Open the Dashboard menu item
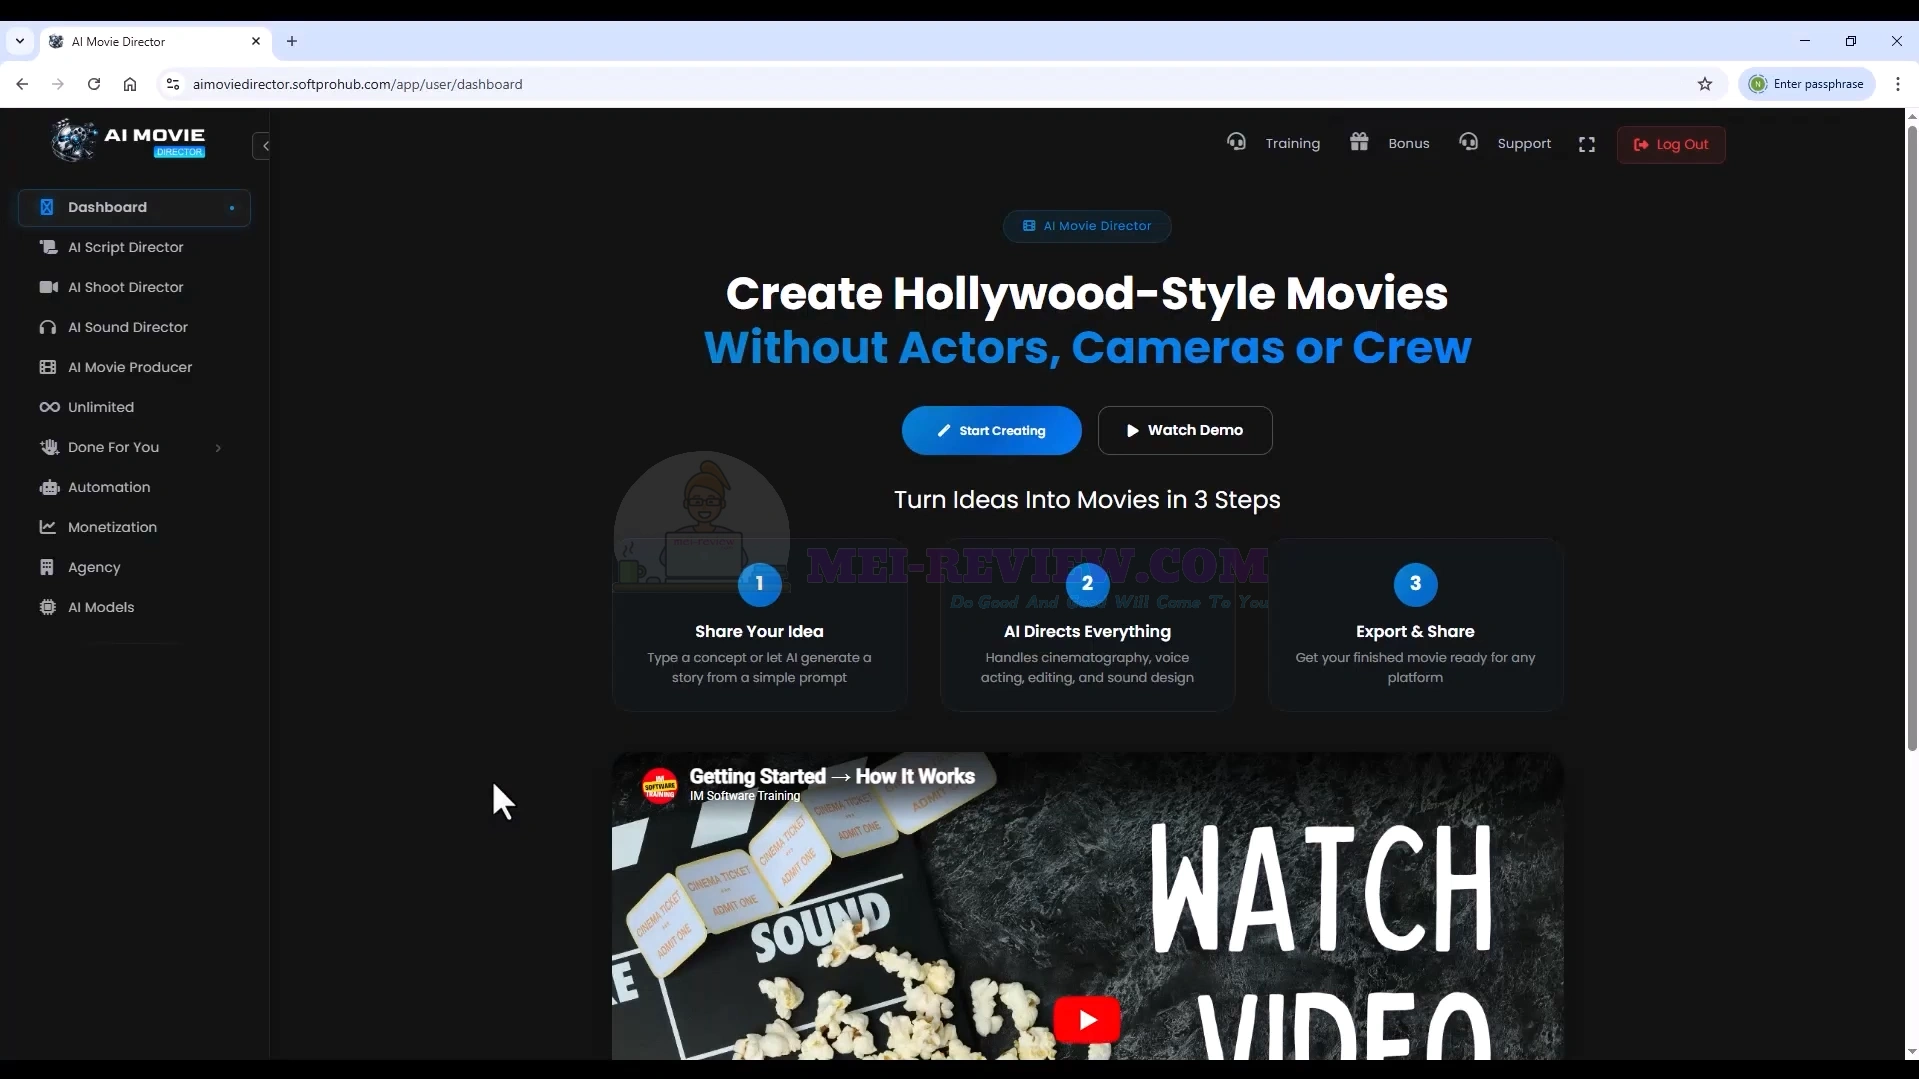 click(134, 207)
